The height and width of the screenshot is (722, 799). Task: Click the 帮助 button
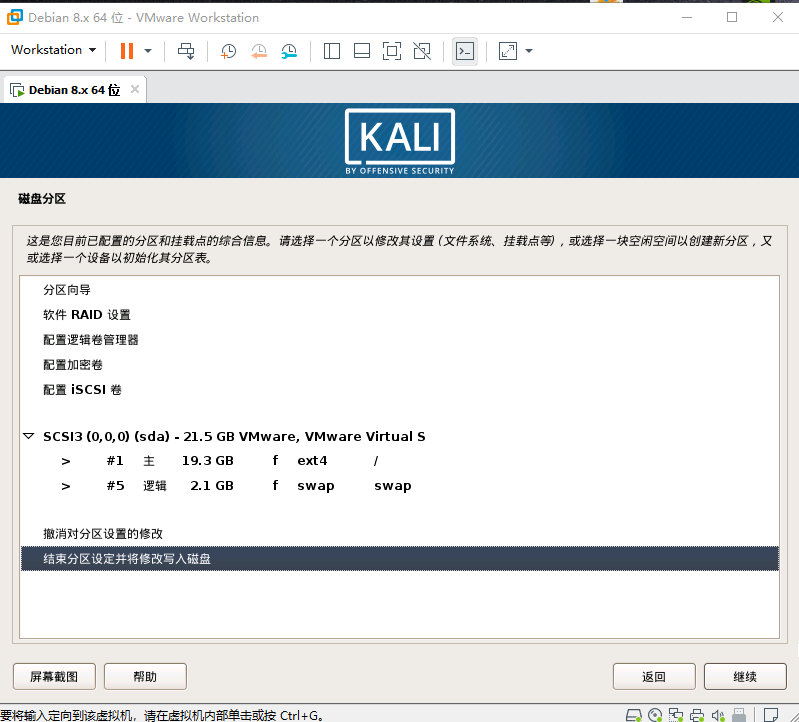point(145,677)
